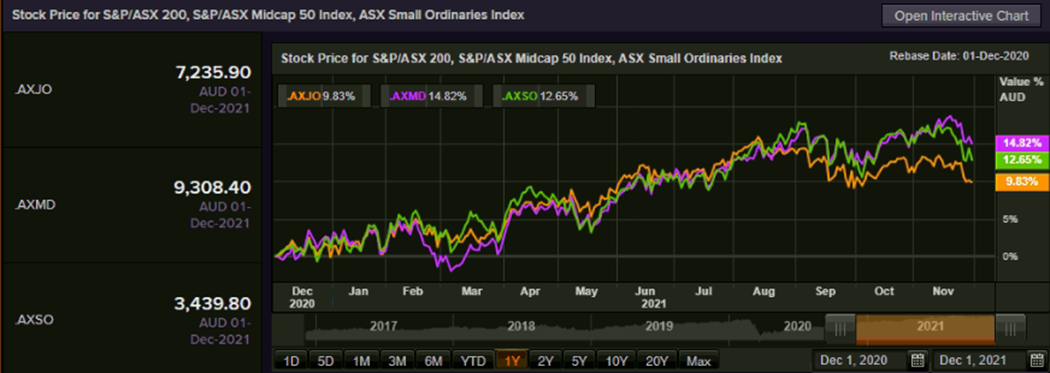Select the YTD range button

point(473,361)
